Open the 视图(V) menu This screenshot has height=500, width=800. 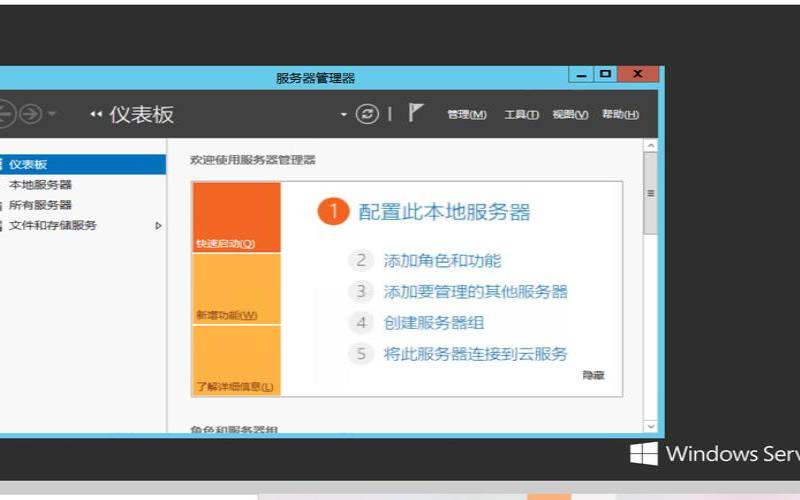(x=570, y=114)
